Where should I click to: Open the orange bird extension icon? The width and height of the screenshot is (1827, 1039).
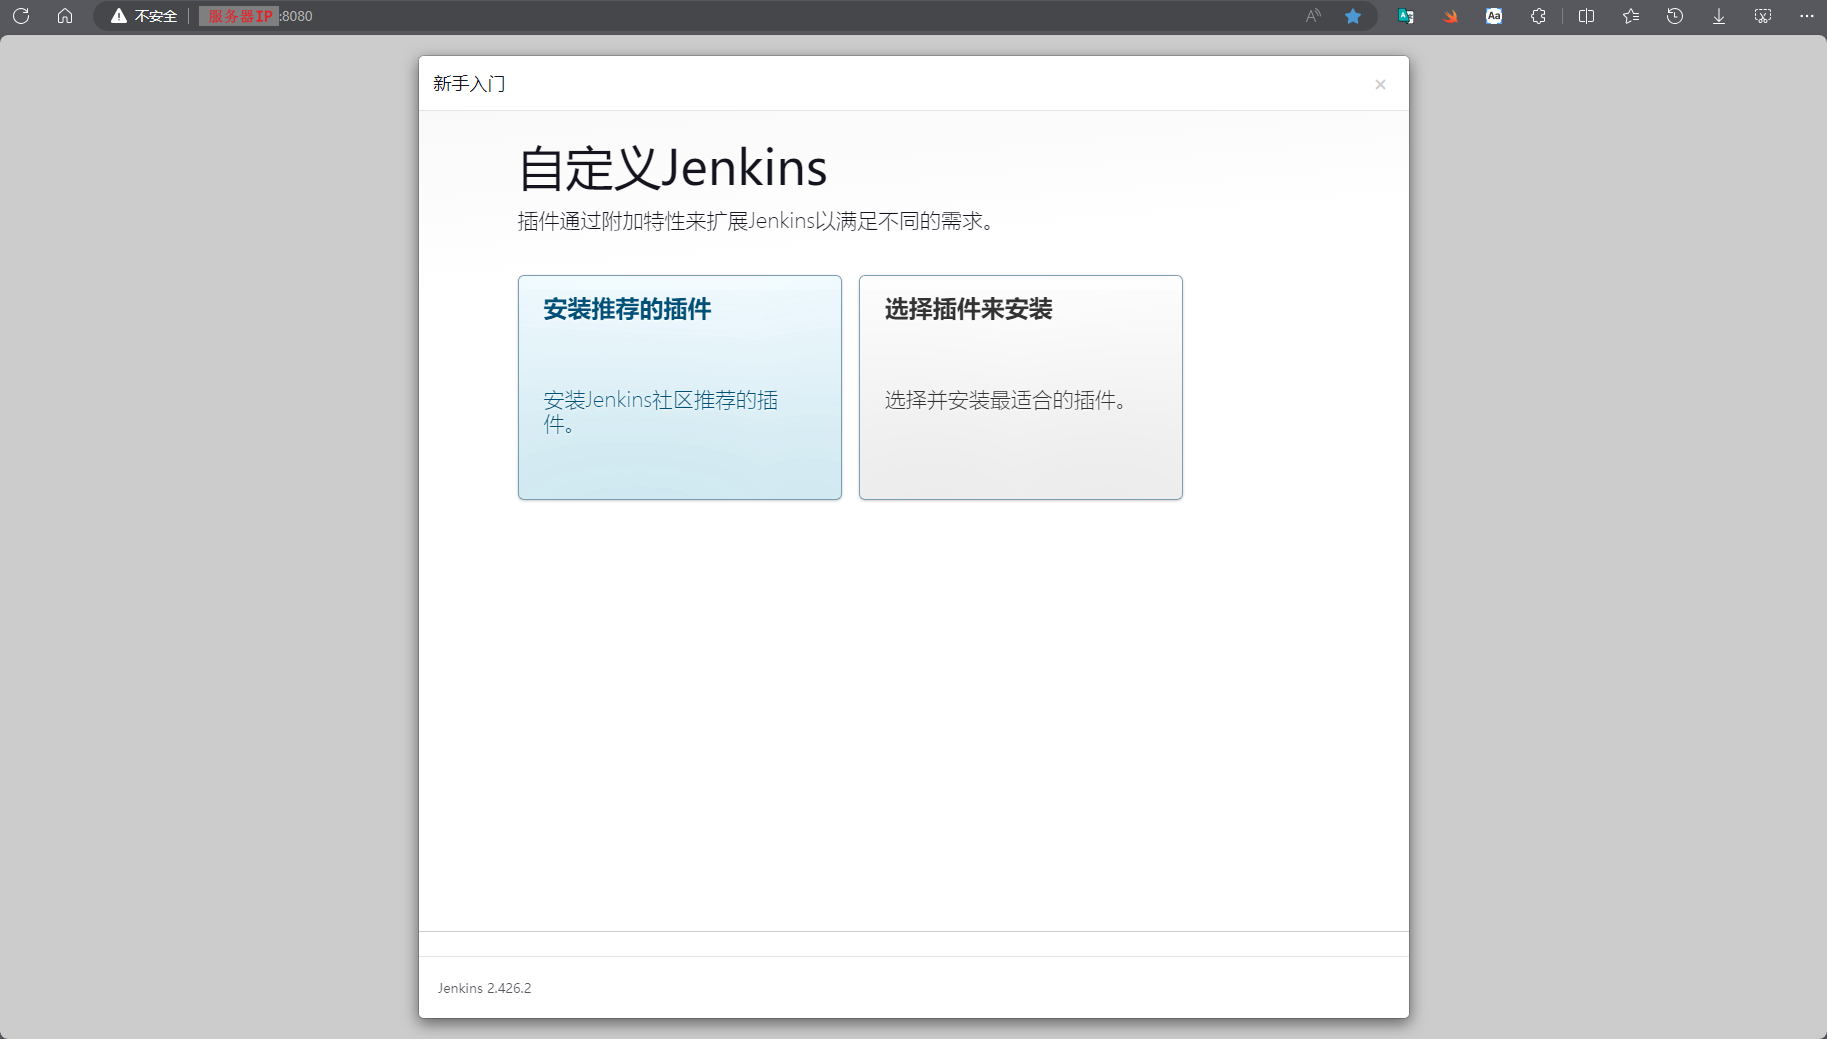coord(1450,16)
